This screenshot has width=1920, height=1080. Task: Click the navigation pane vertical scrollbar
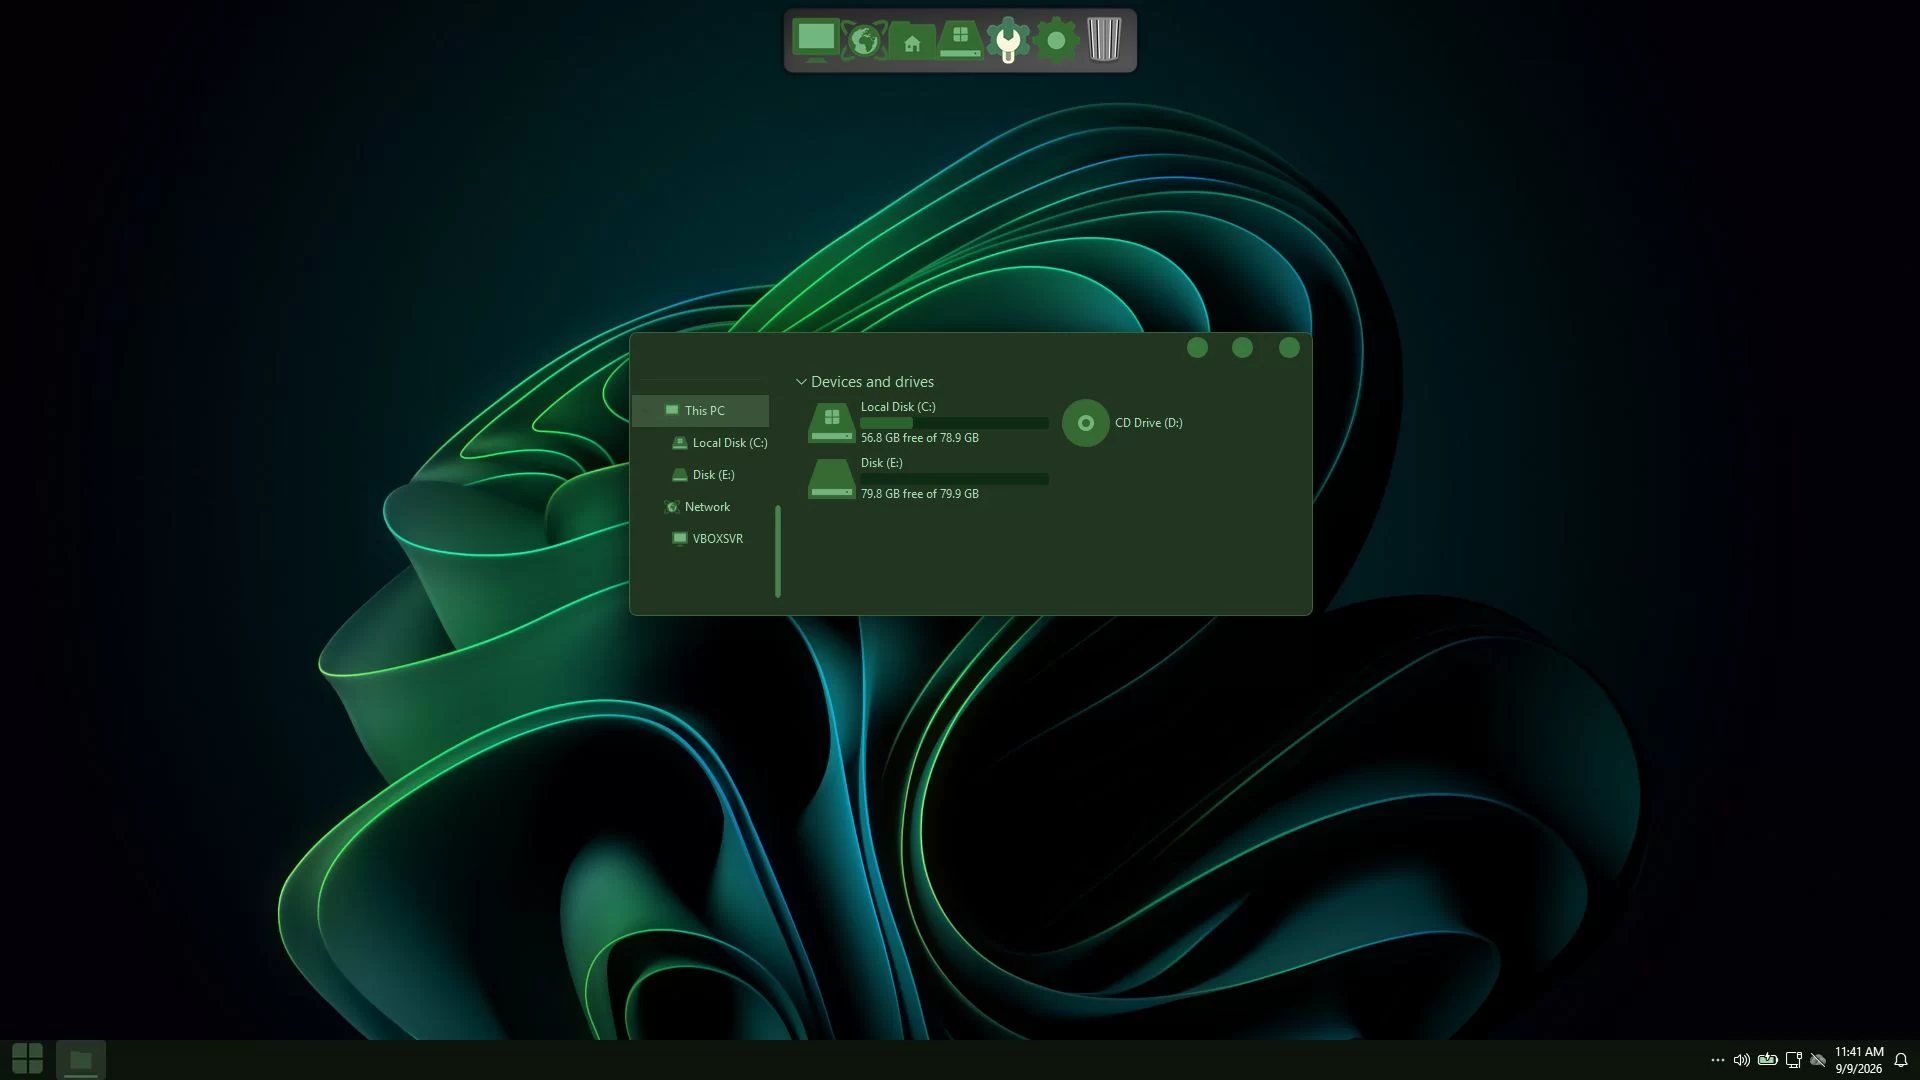tap(778, 552)
